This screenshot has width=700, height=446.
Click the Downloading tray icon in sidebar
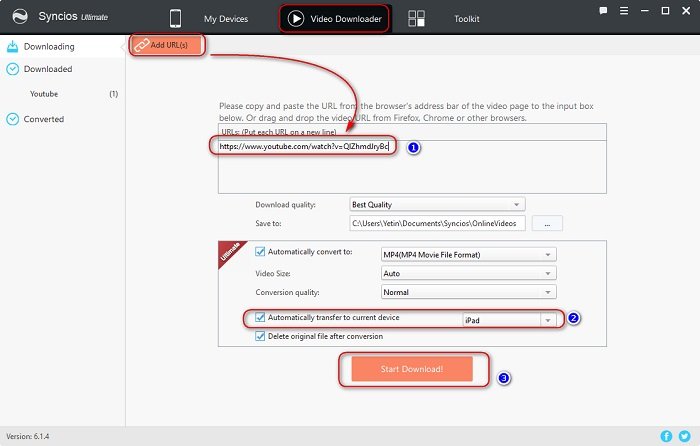coord(12,46)
